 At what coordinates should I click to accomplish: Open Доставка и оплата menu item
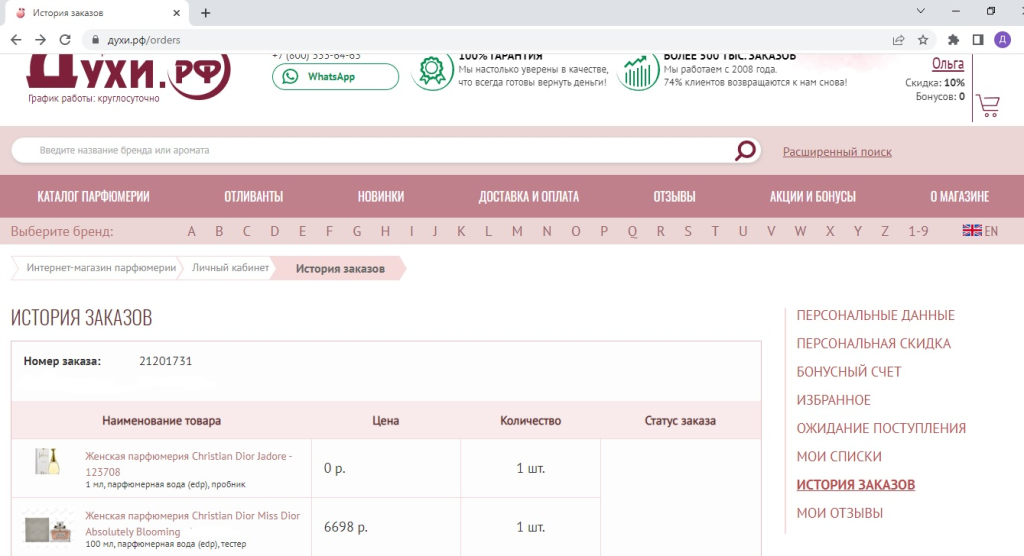point(529,197)
